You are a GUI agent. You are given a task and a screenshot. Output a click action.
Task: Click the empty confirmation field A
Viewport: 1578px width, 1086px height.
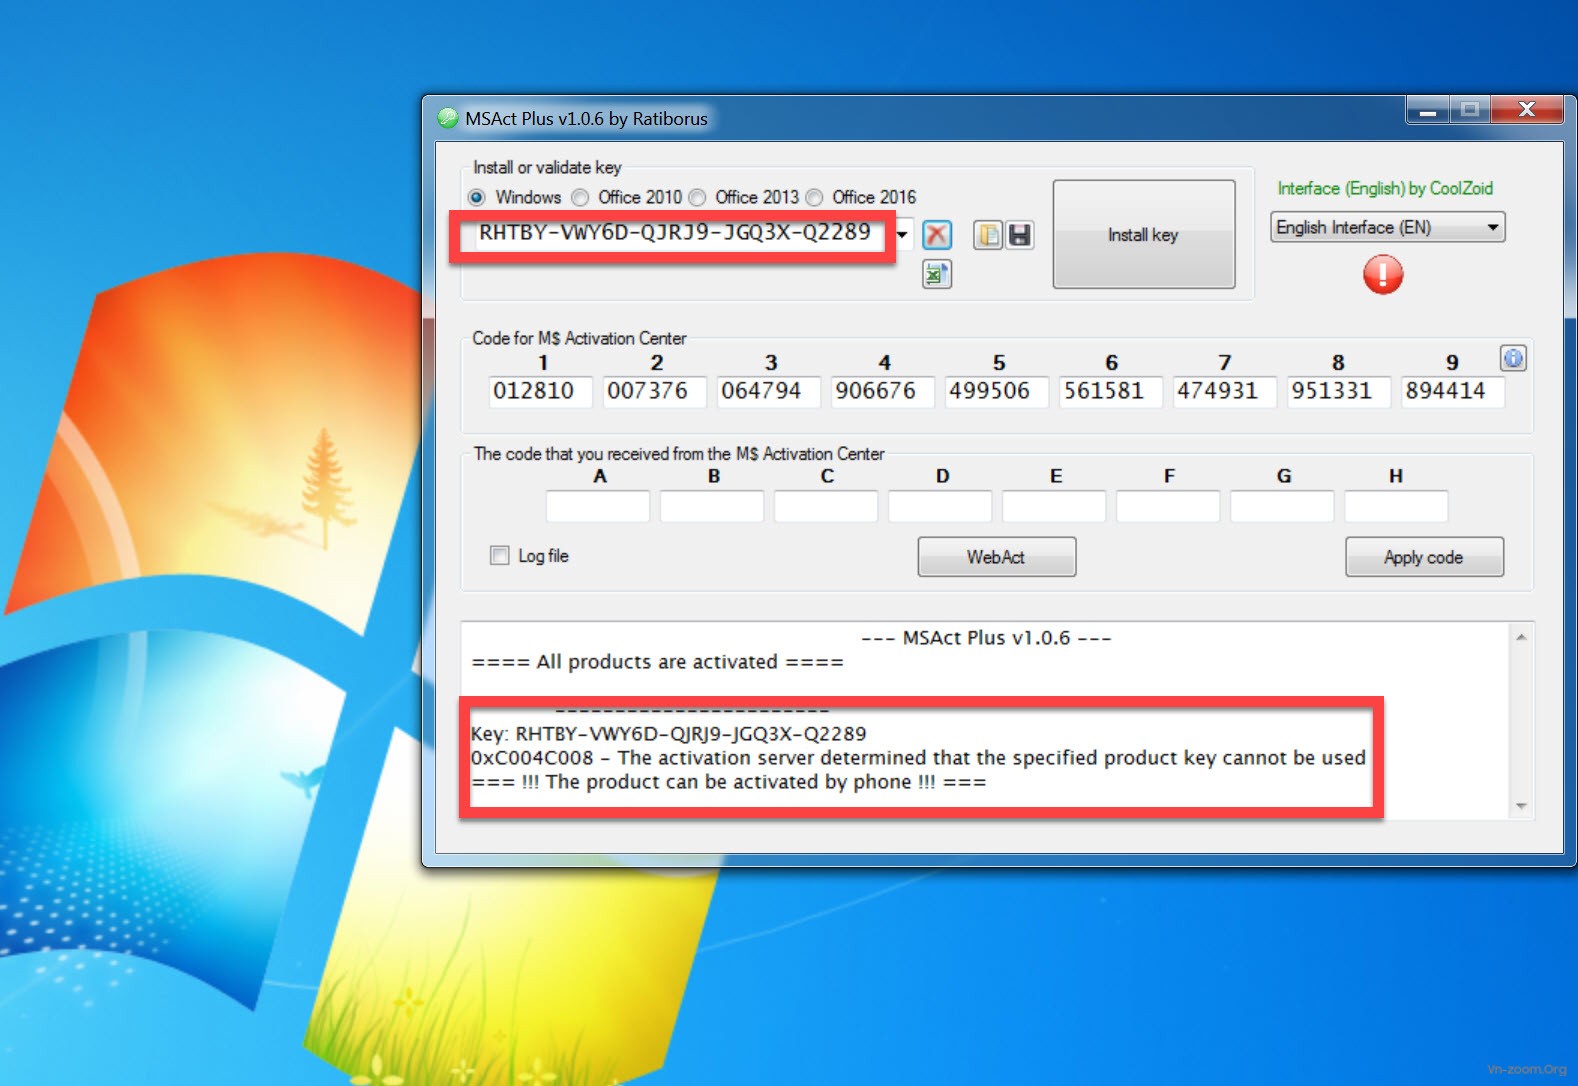pyautogui.click(x=598, y=506)
